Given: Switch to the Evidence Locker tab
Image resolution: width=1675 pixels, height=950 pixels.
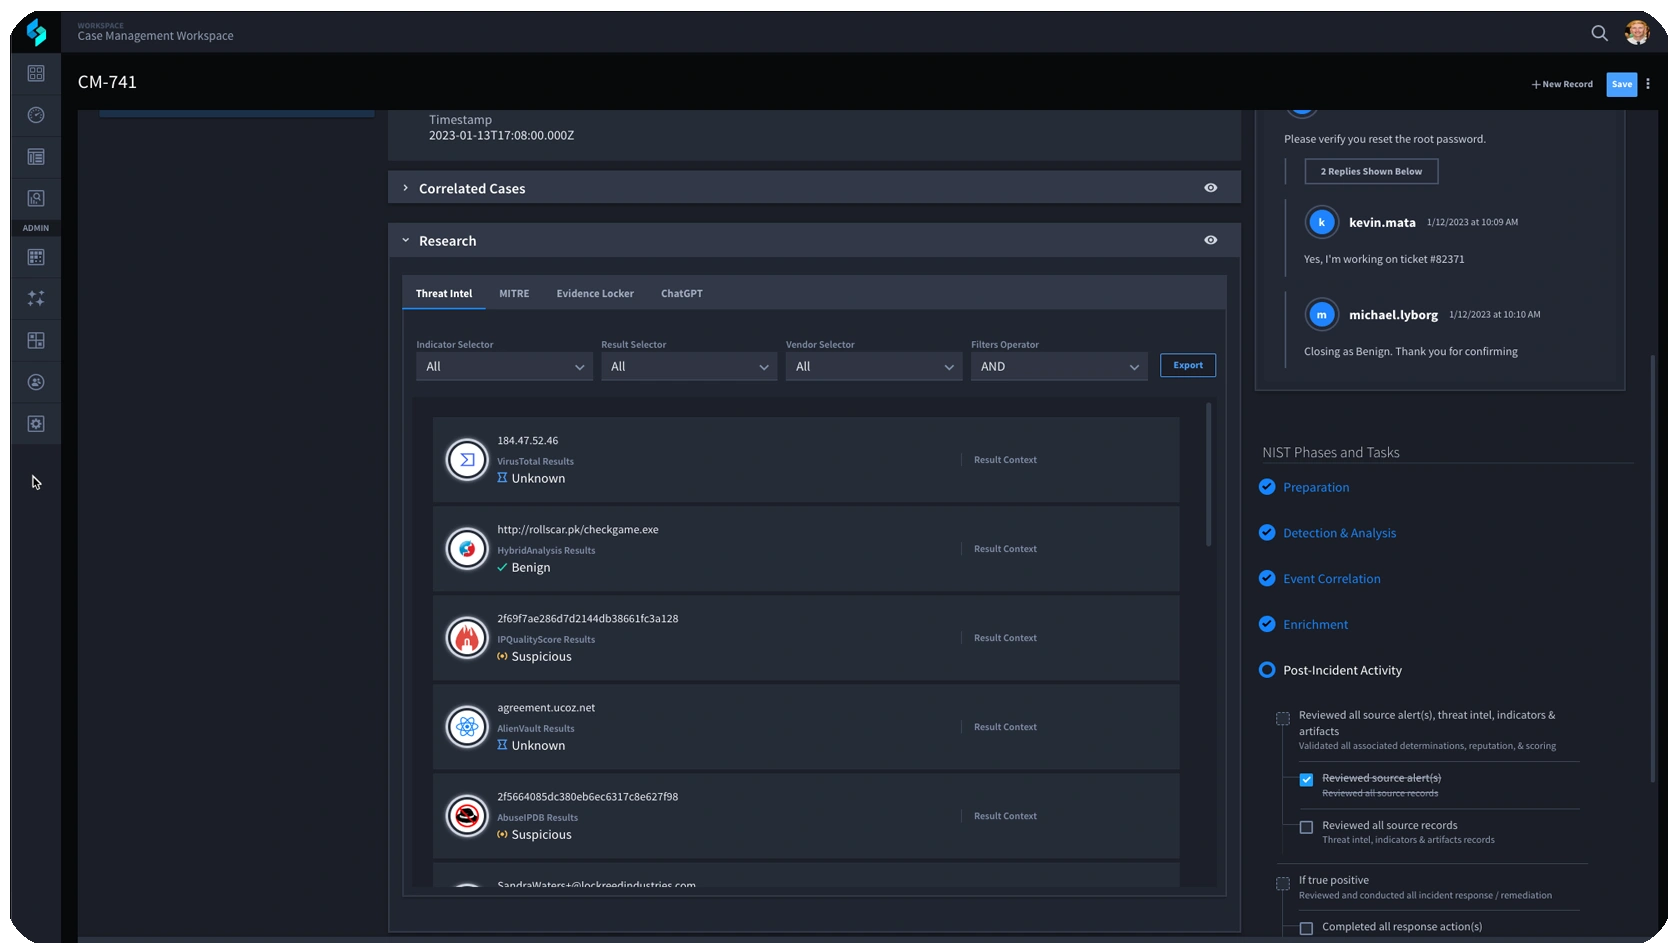Looking at the screenshot, I should 595,294.
